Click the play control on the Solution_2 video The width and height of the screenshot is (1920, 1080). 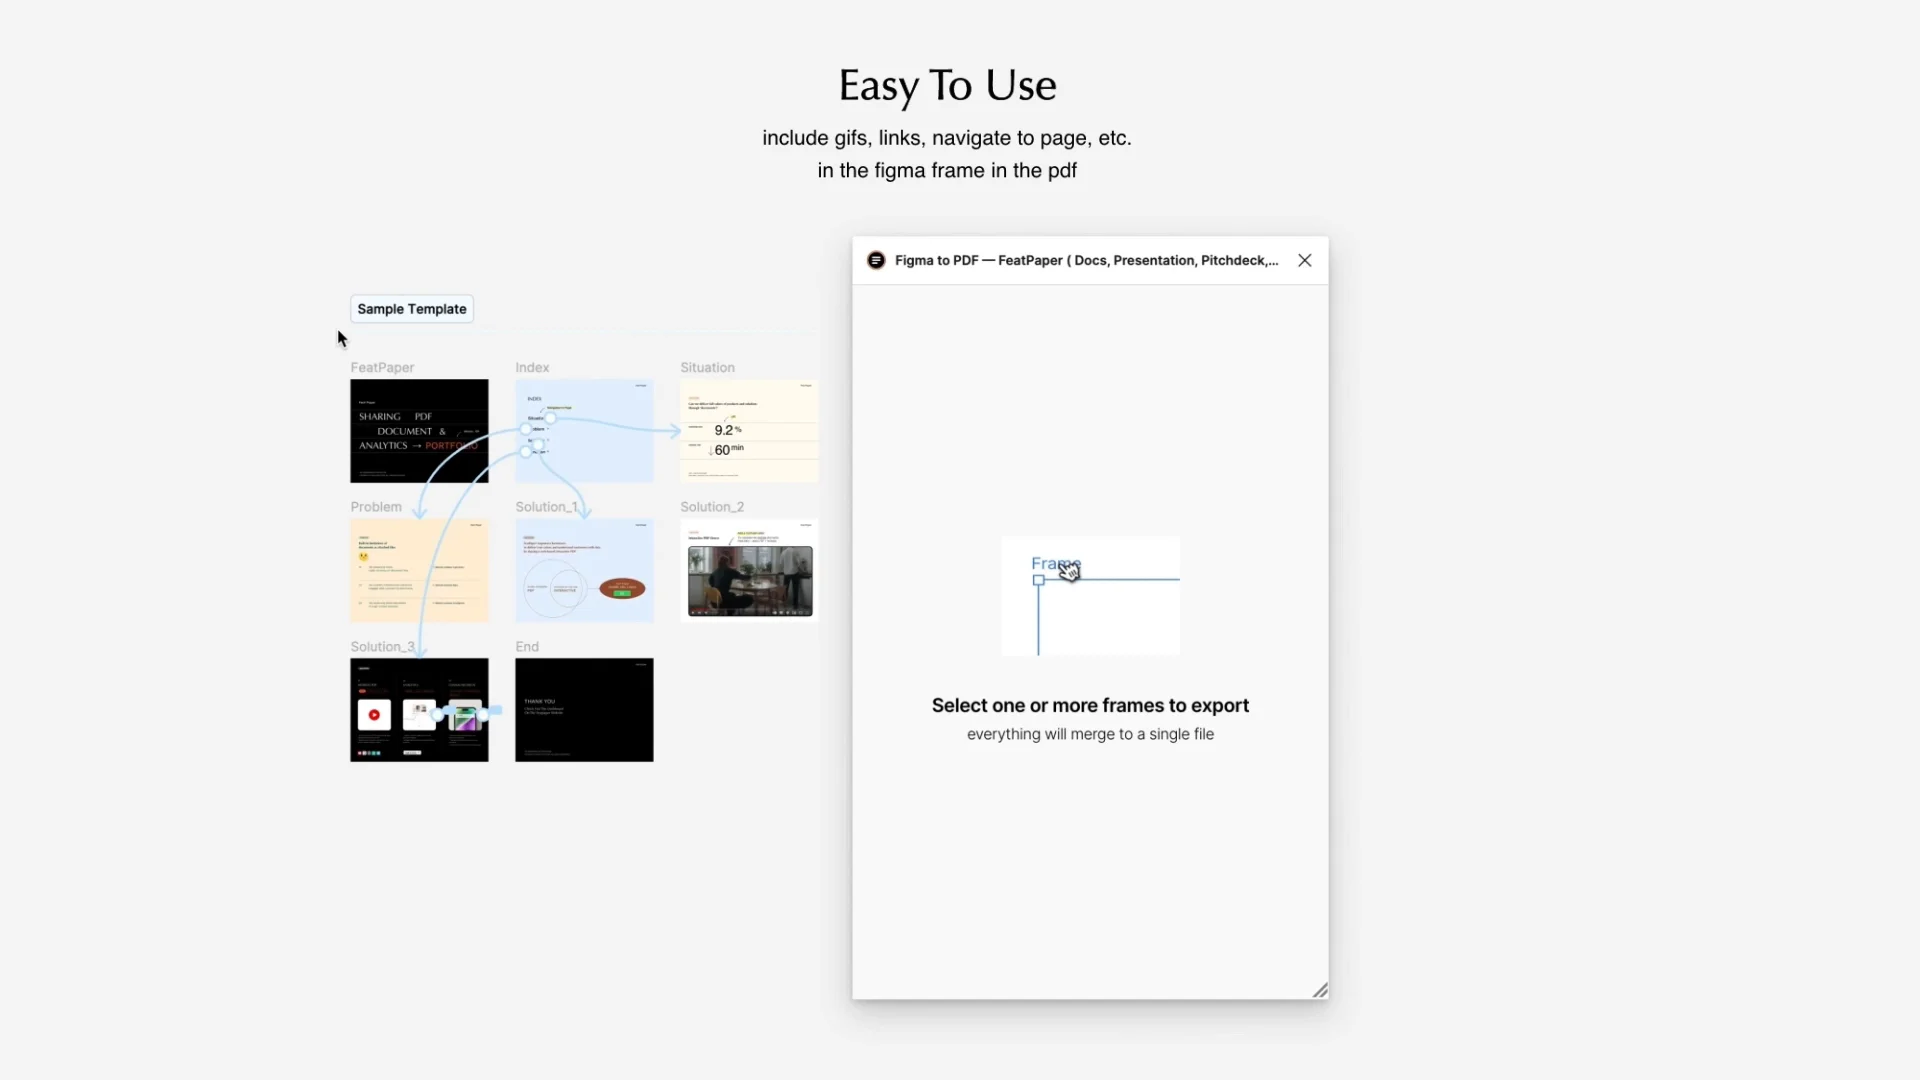[694, 613]
